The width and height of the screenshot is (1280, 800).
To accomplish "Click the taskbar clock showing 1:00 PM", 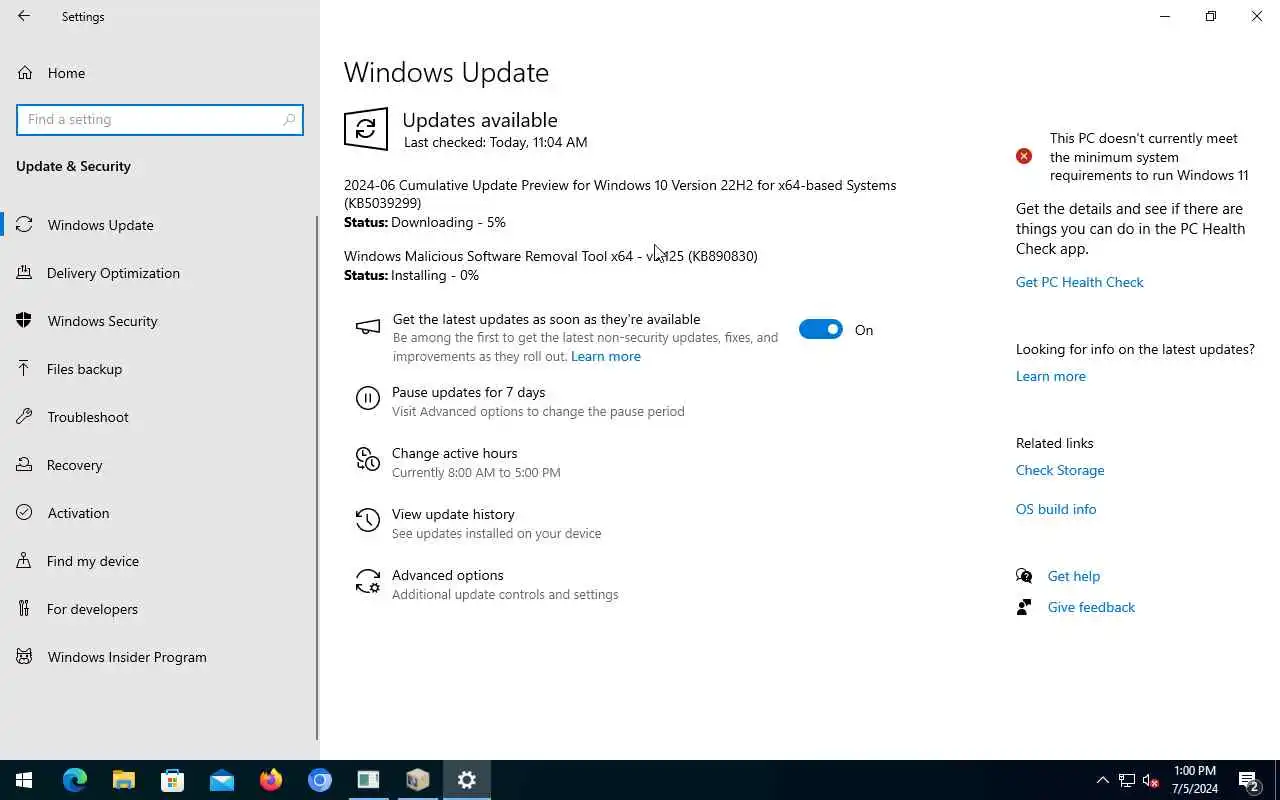I will tap(1195, 780).
